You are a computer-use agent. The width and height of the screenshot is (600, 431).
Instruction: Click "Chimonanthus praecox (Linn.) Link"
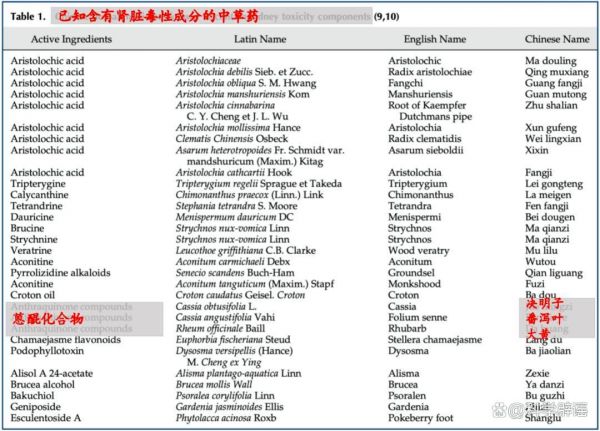click(249, 195)
